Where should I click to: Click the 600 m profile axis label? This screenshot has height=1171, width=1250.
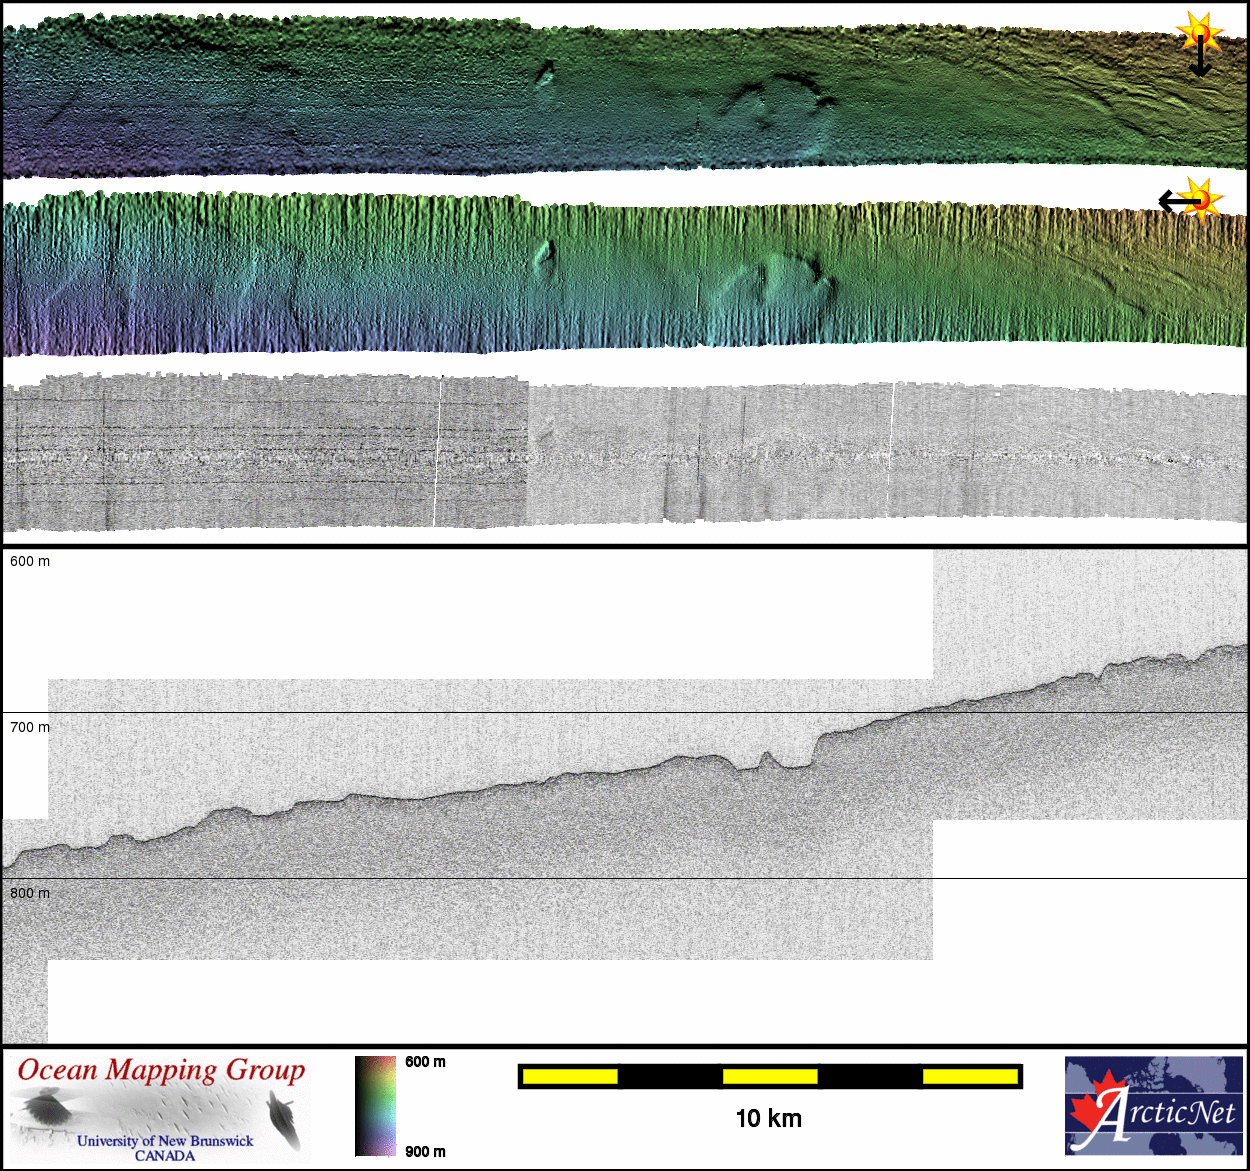point(30,561)
